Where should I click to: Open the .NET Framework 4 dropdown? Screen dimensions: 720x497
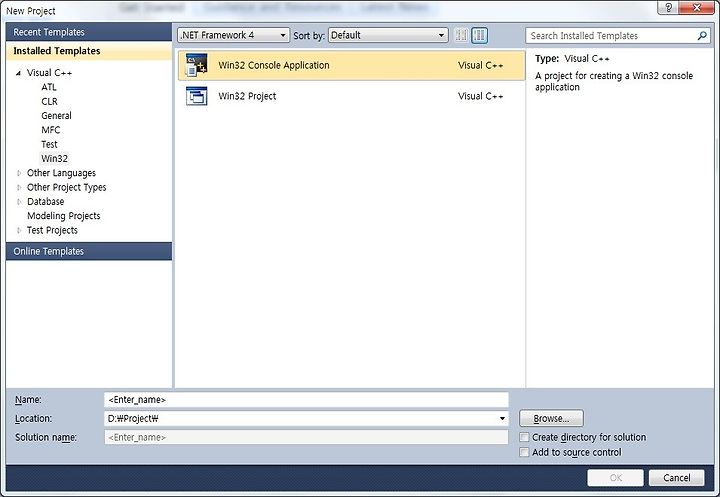234,35
